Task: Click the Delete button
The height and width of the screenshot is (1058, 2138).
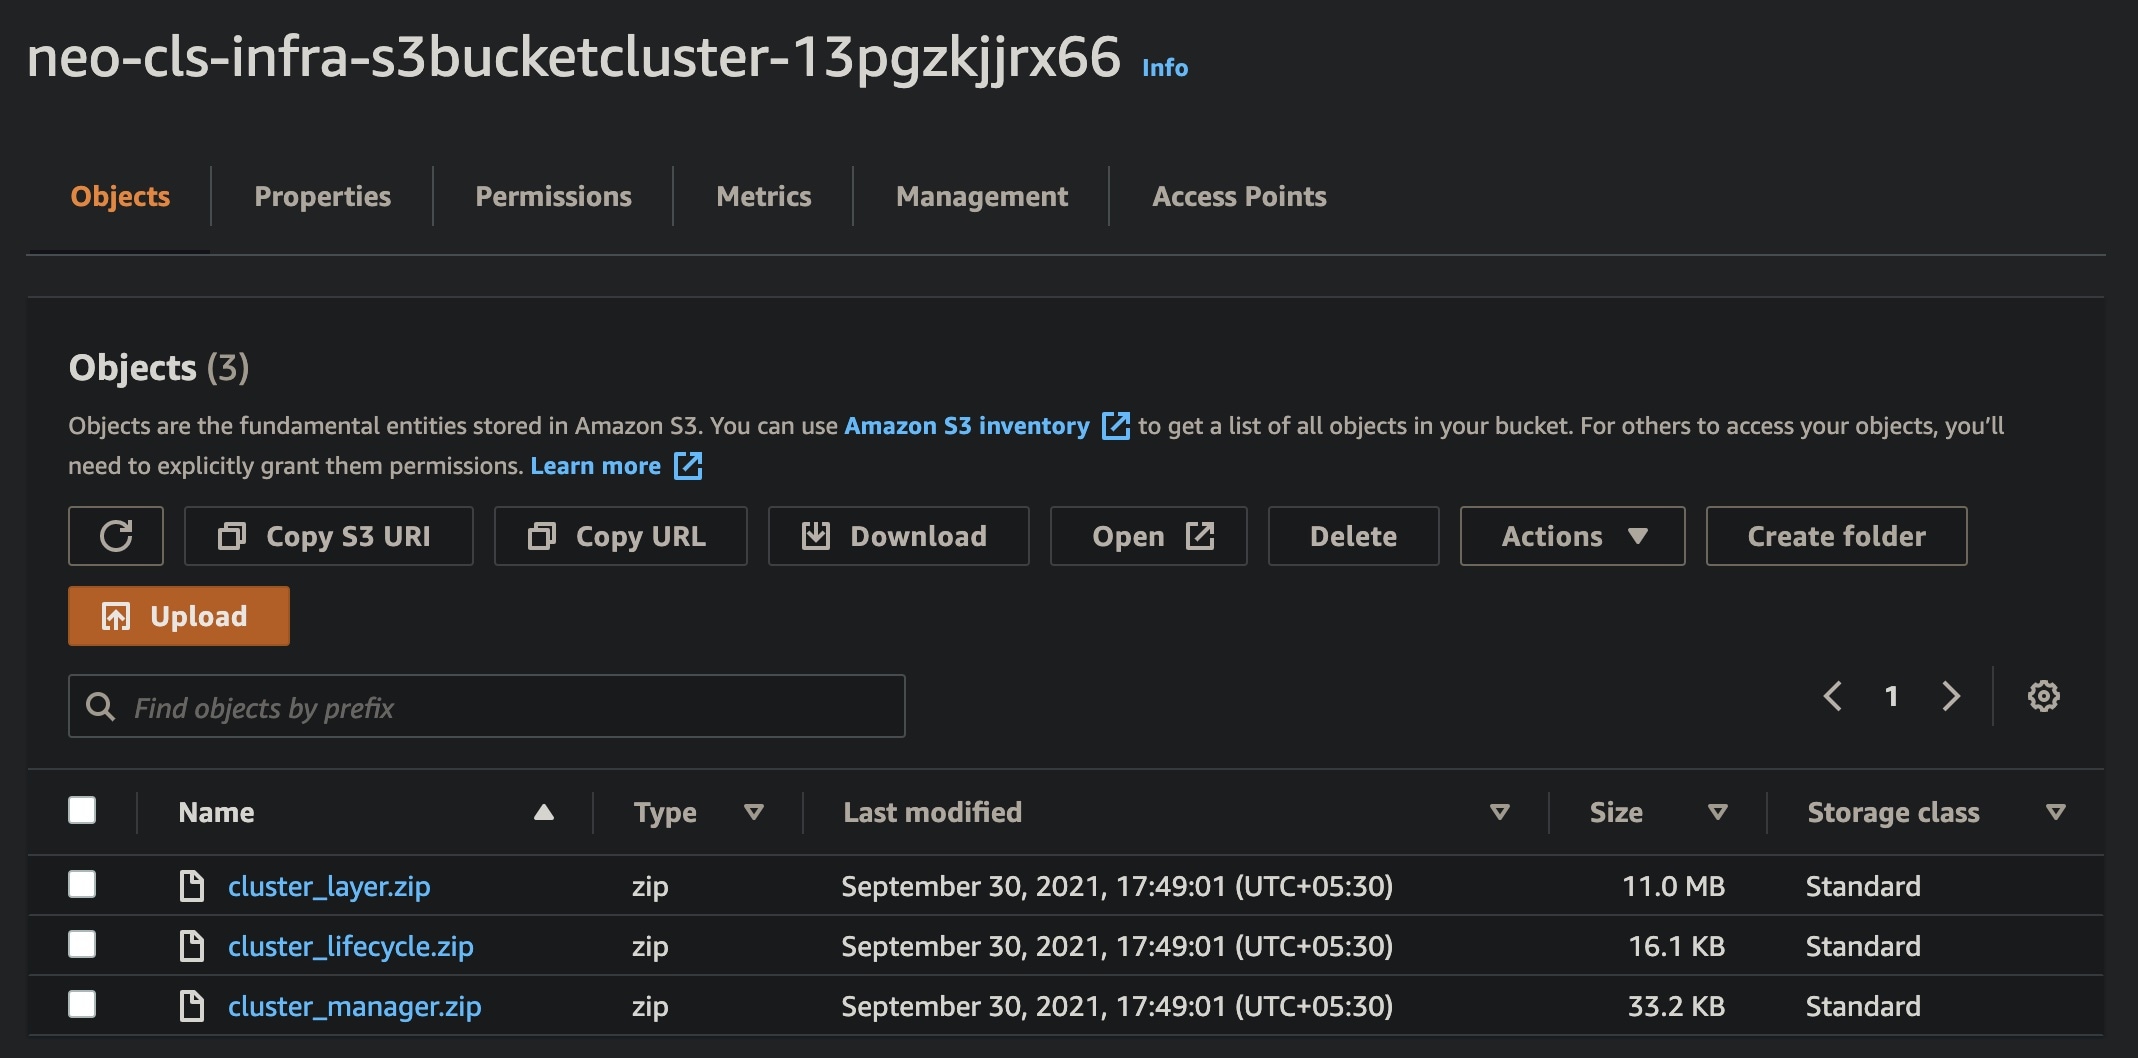Action: point(1354,536)
